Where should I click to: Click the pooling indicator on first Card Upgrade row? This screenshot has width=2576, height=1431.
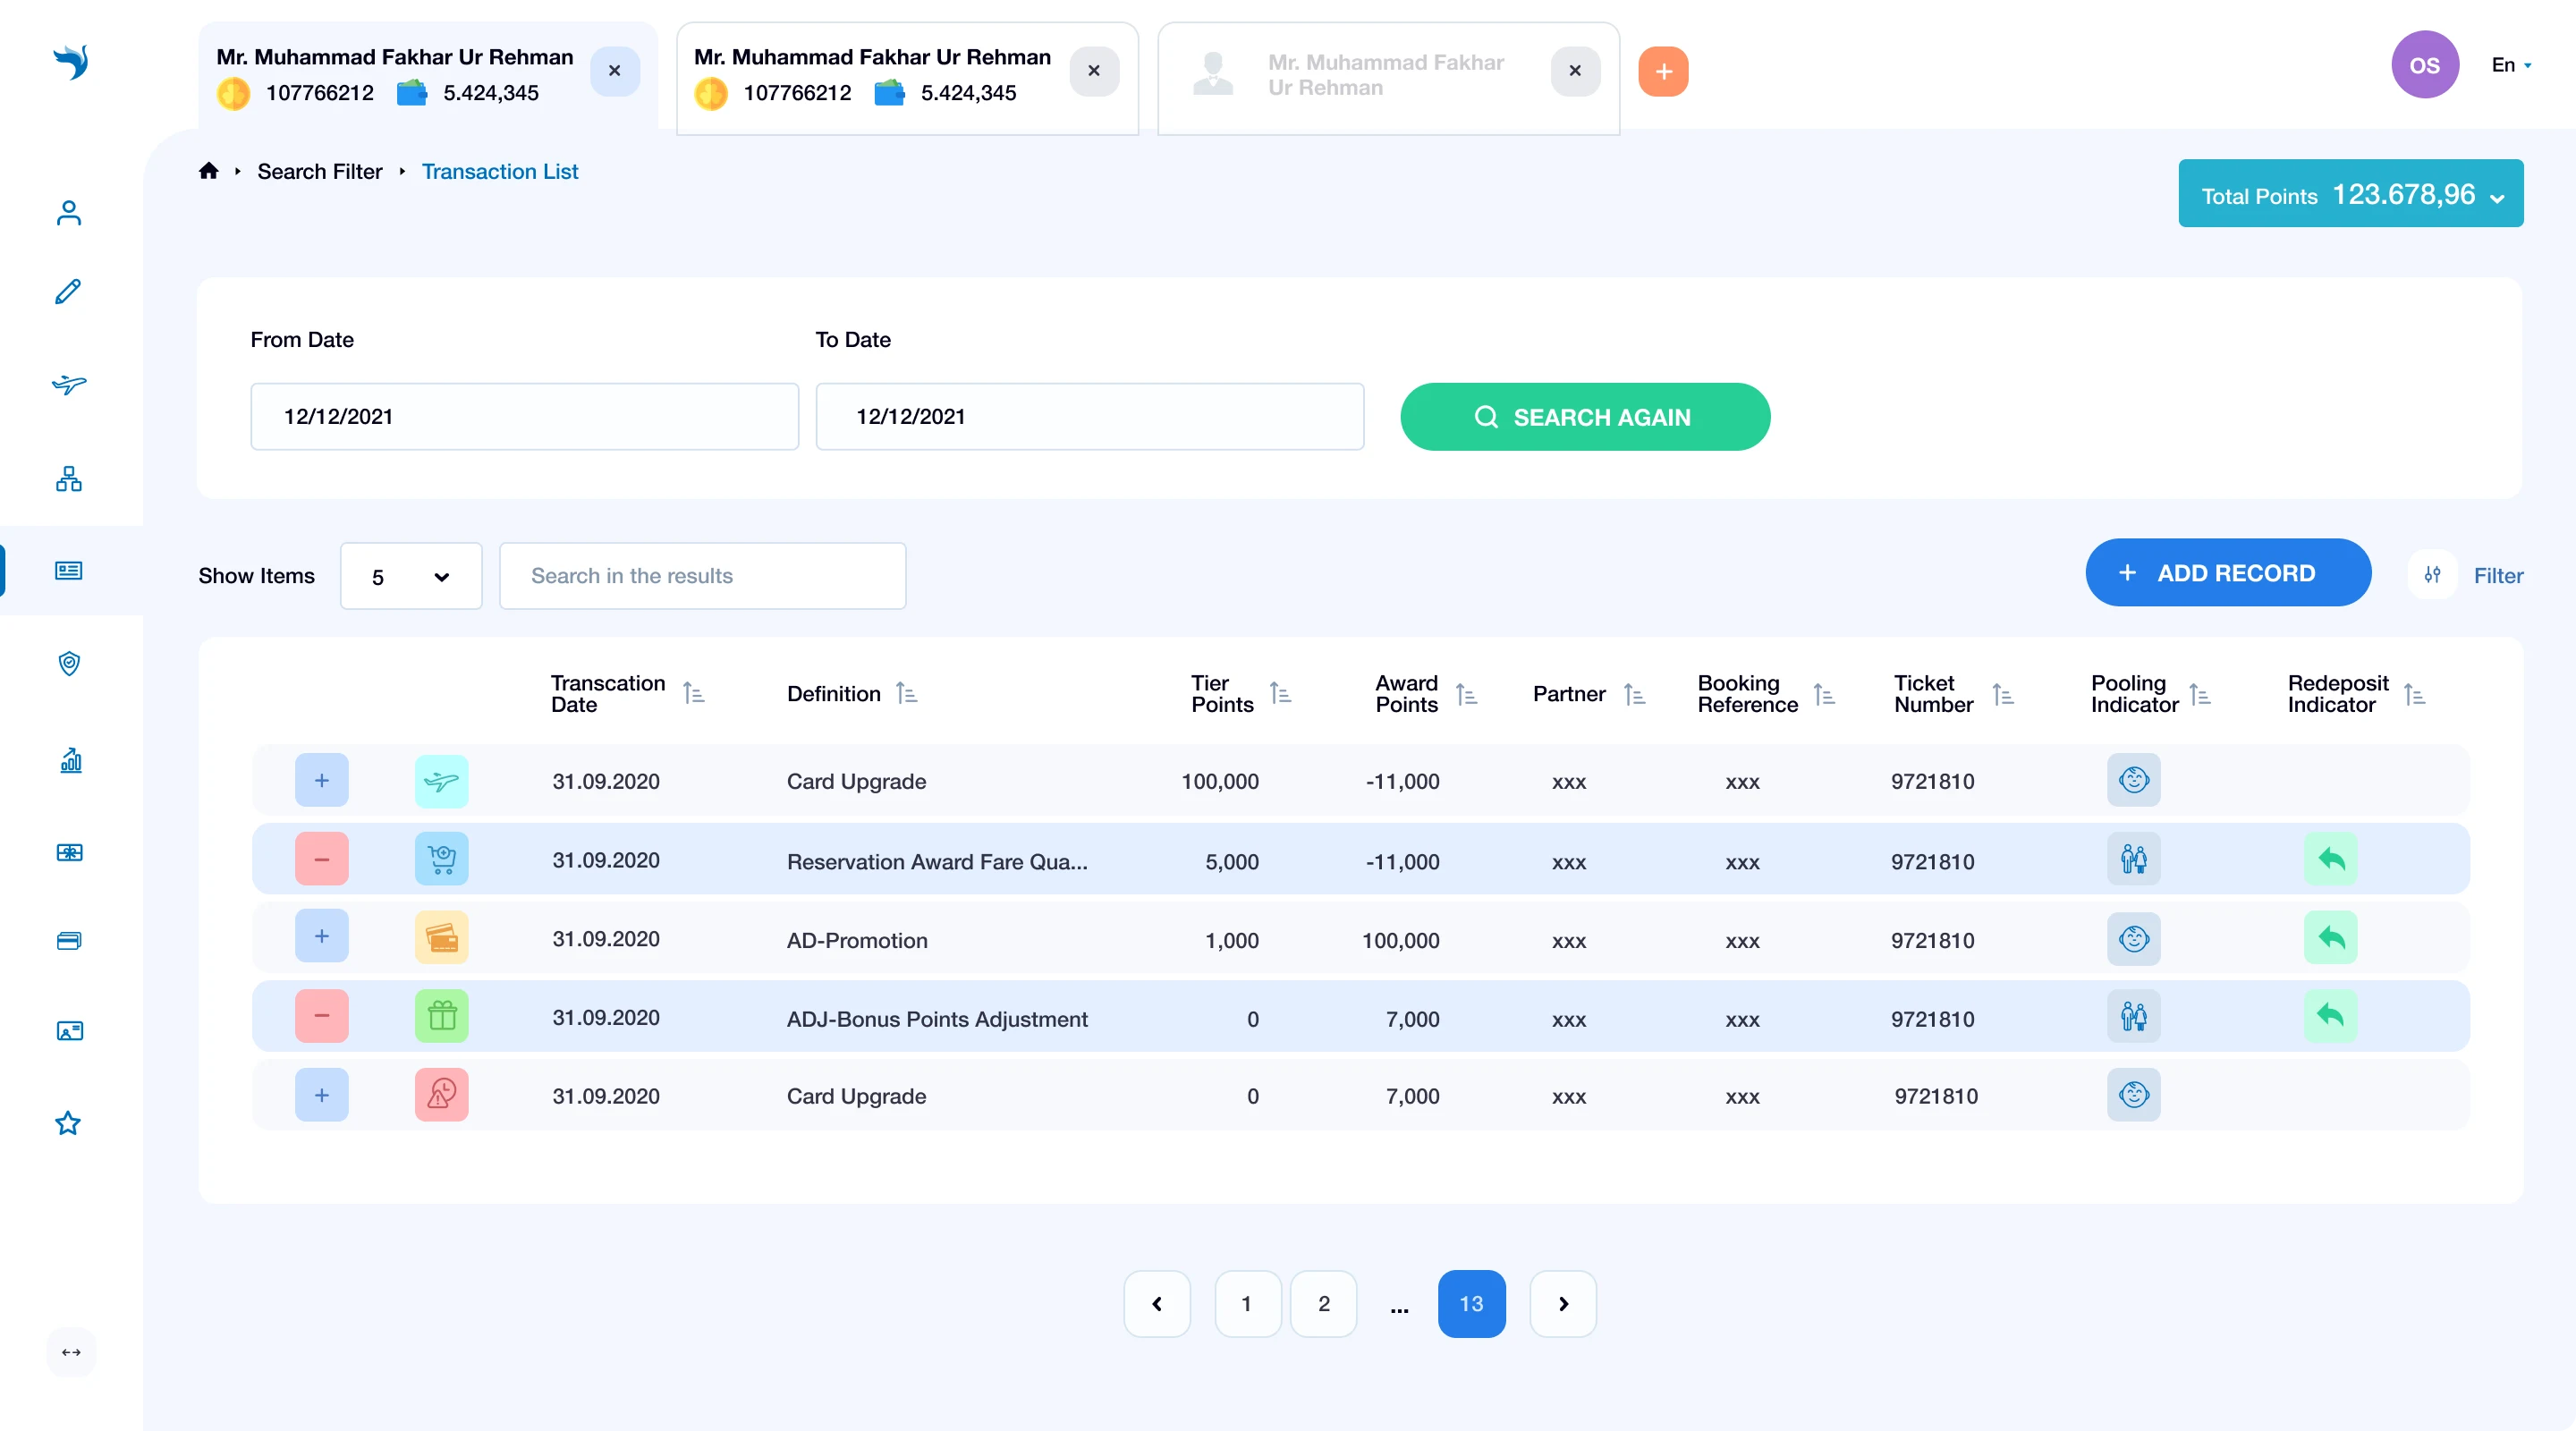pyautogui.click(x=2133, y=780)
